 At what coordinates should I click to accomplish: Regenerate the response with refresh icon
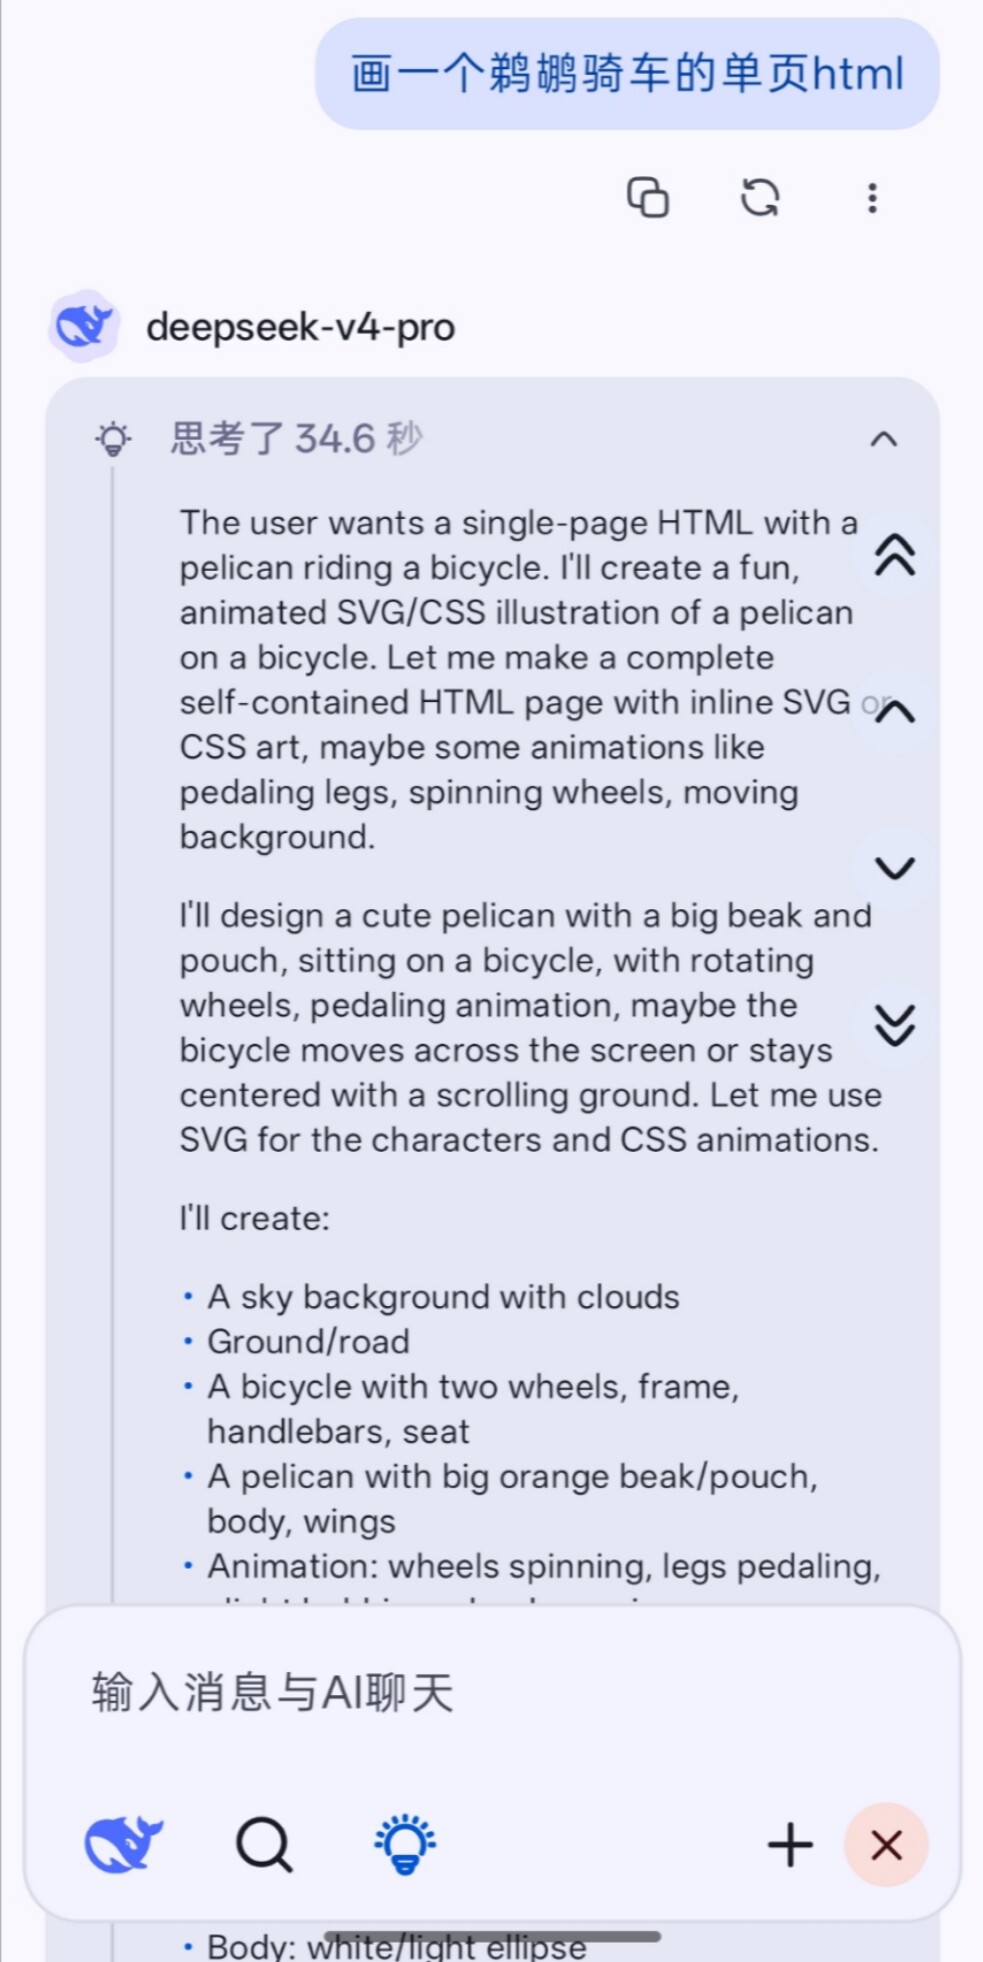click(760, 197)
